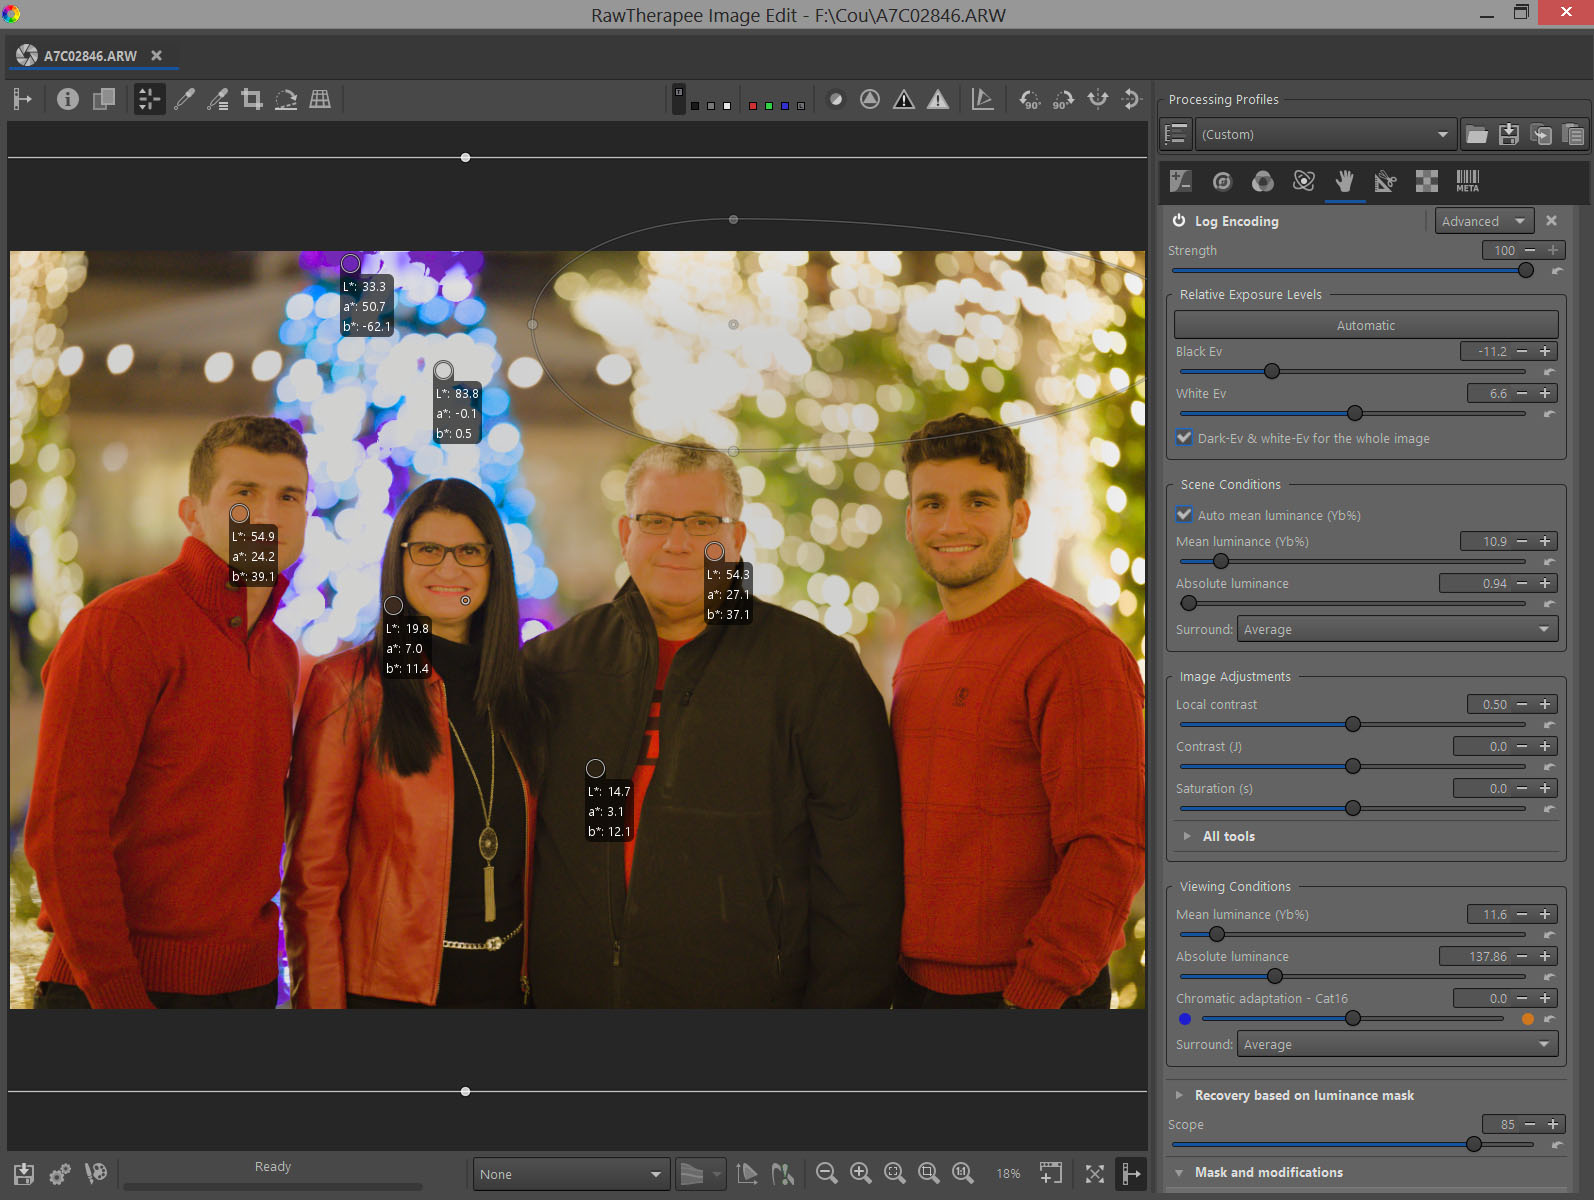Click the plus button for White Ev
This screenshot has width=1594, height=1200.
click(x=1545, y=393)
